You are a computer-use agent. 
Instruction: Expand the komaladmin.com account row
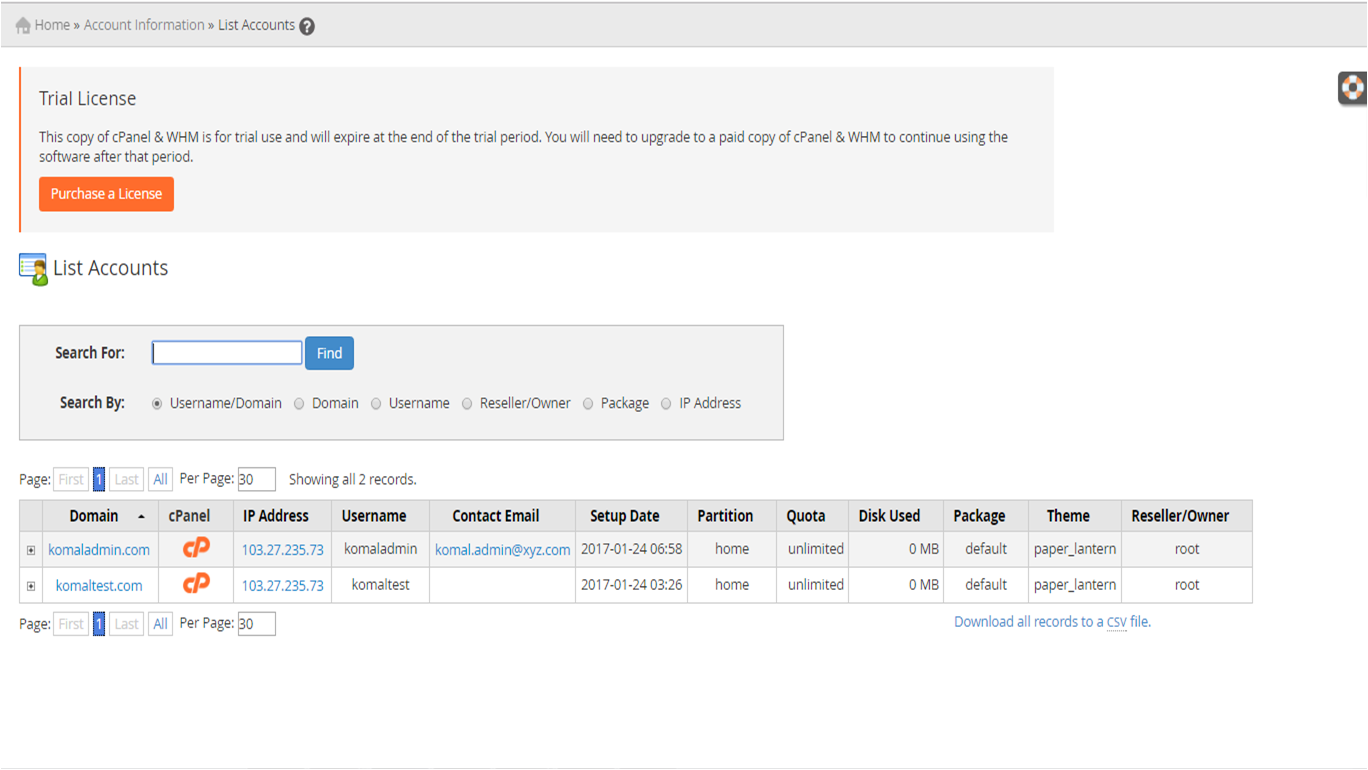tap(31, 550)
